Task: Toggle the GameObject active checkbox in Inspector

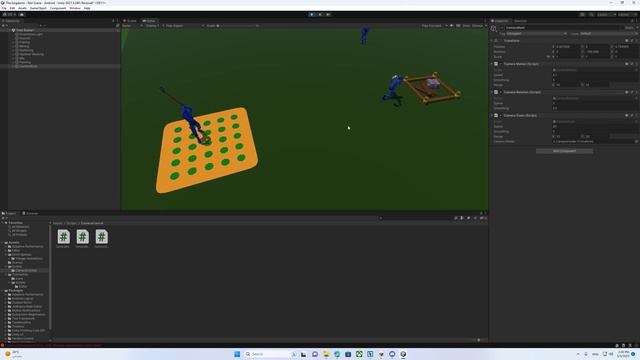Action: (x=502, y=28)
